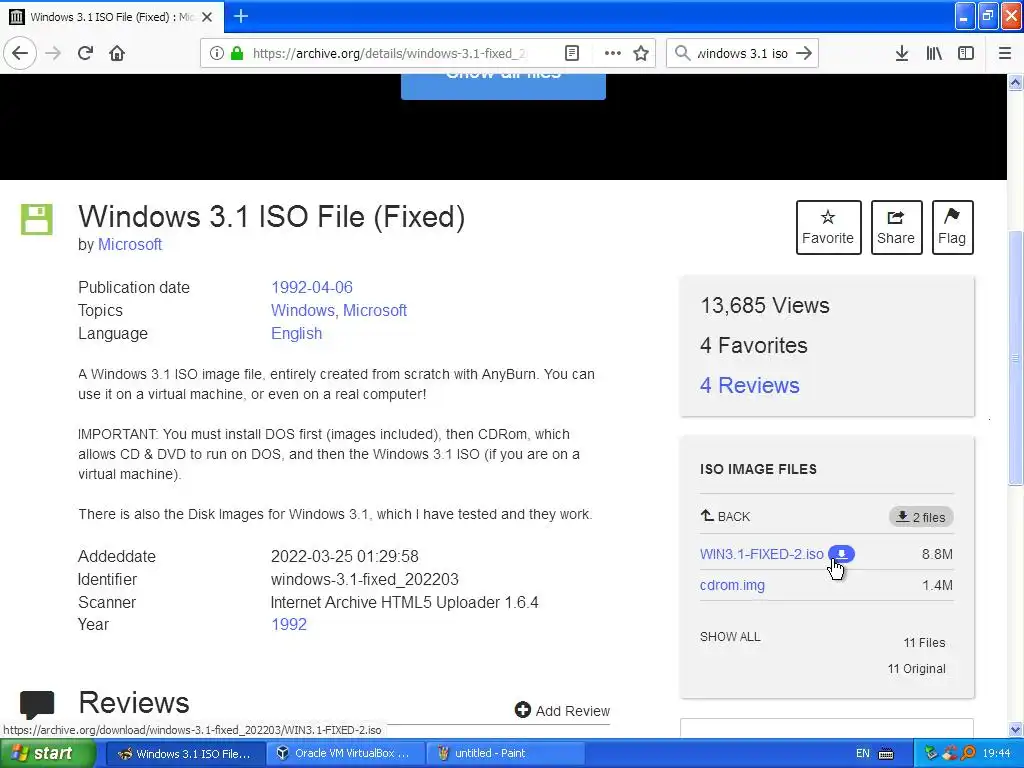Image resolution: width=1024 pixels, height=768 pixels.
Task: Click blue download icon next to WIN3.1-FIXED-2.iso
Action: tap(842, 554)
